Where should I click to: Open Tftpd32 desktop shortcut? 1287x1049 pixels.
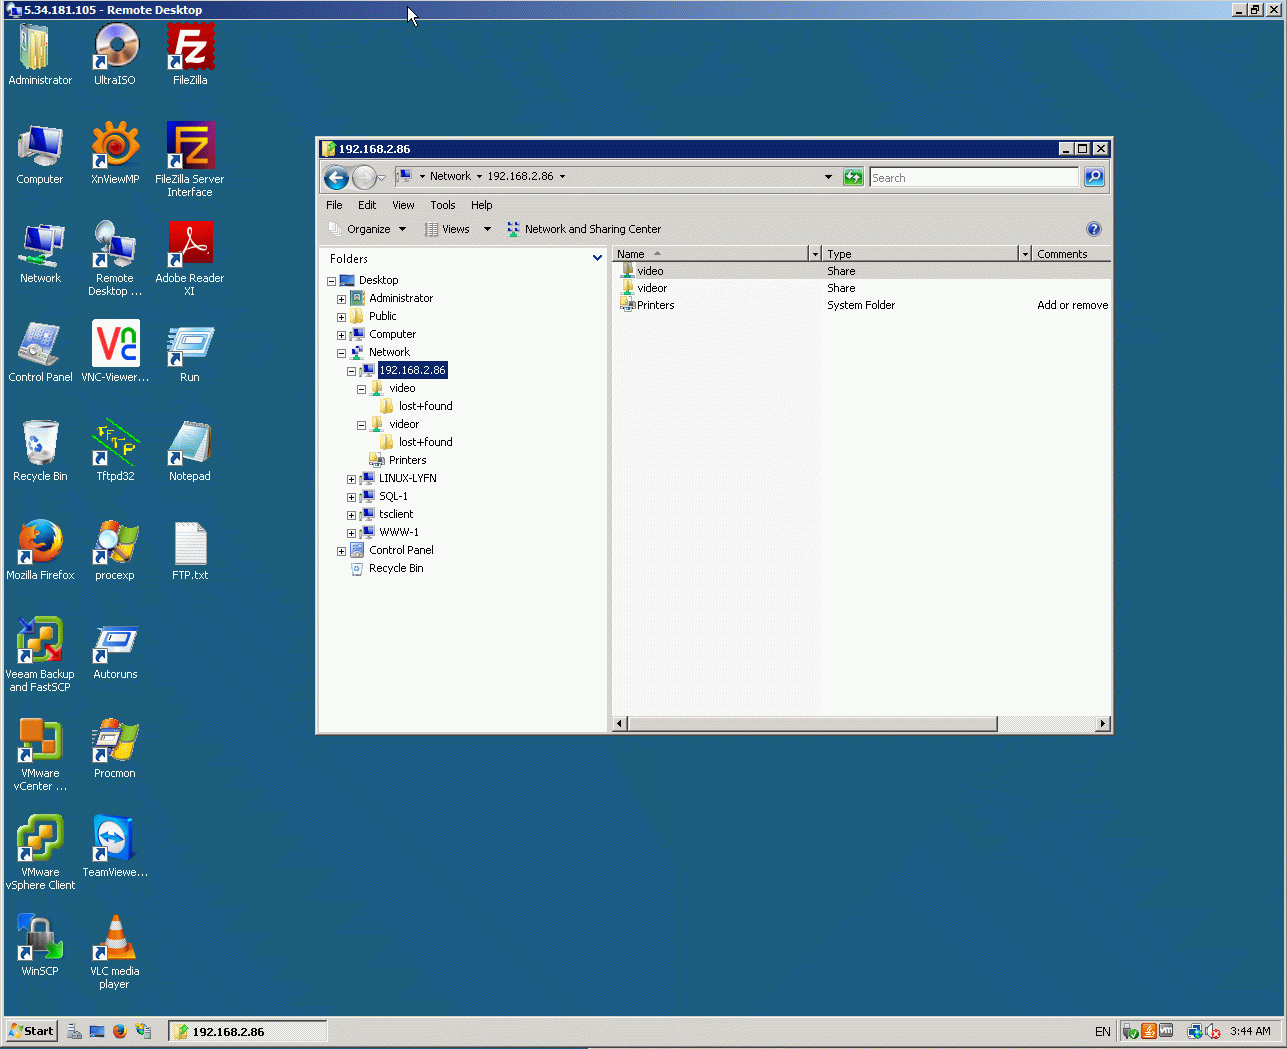115,450
